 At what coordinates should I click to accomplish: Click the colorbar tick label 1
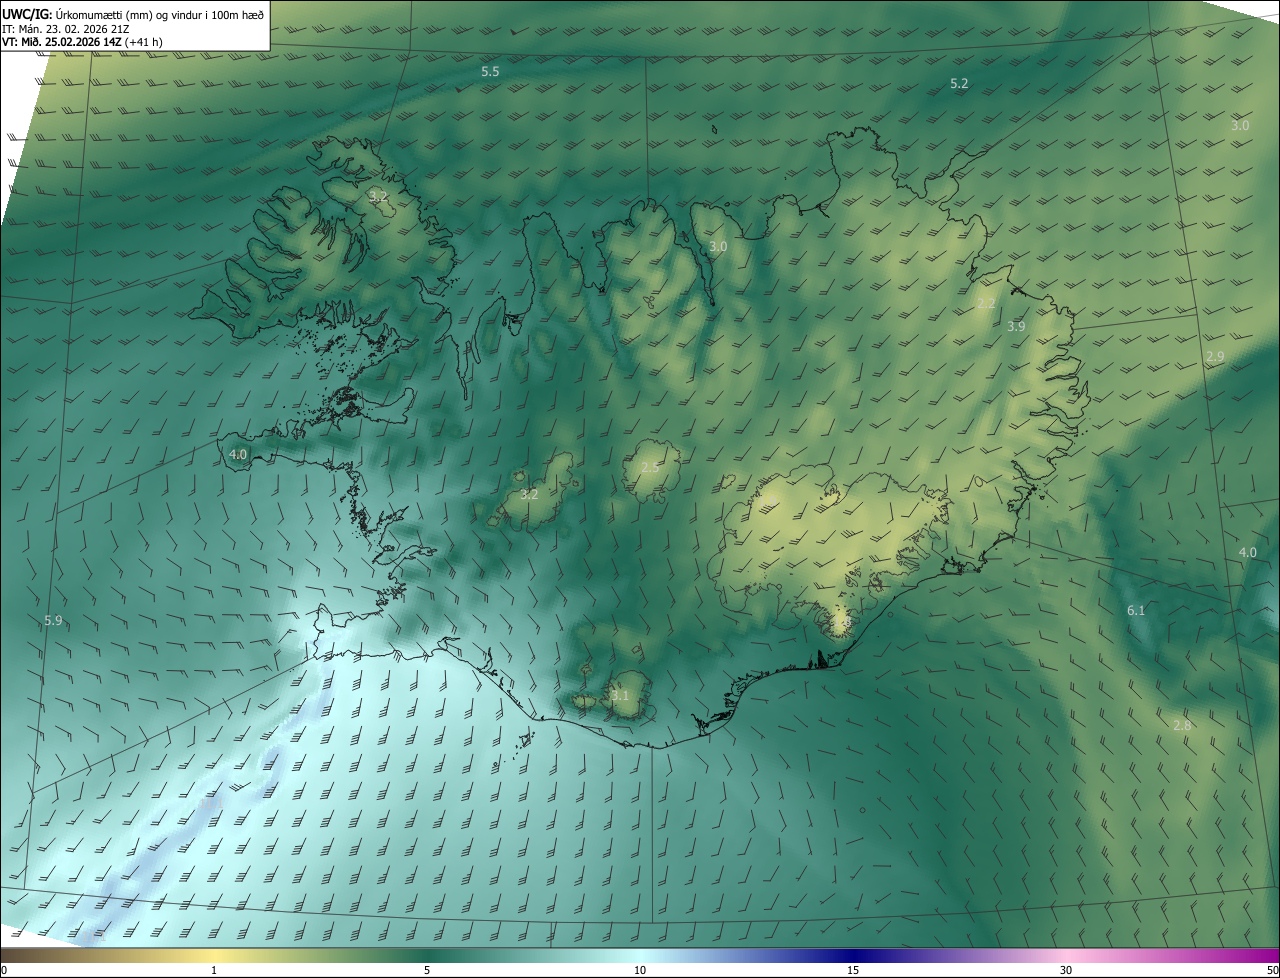214,971
